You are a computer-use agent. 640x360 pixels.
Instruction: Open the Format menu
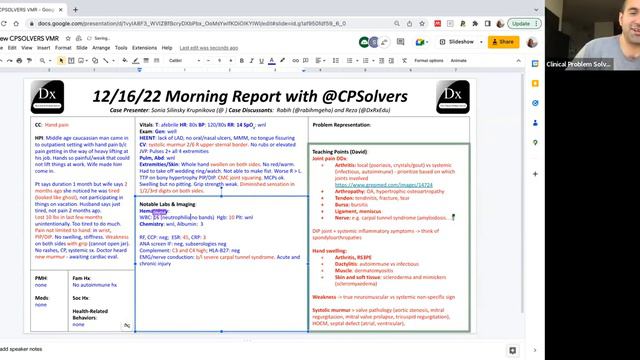(63, 48)
